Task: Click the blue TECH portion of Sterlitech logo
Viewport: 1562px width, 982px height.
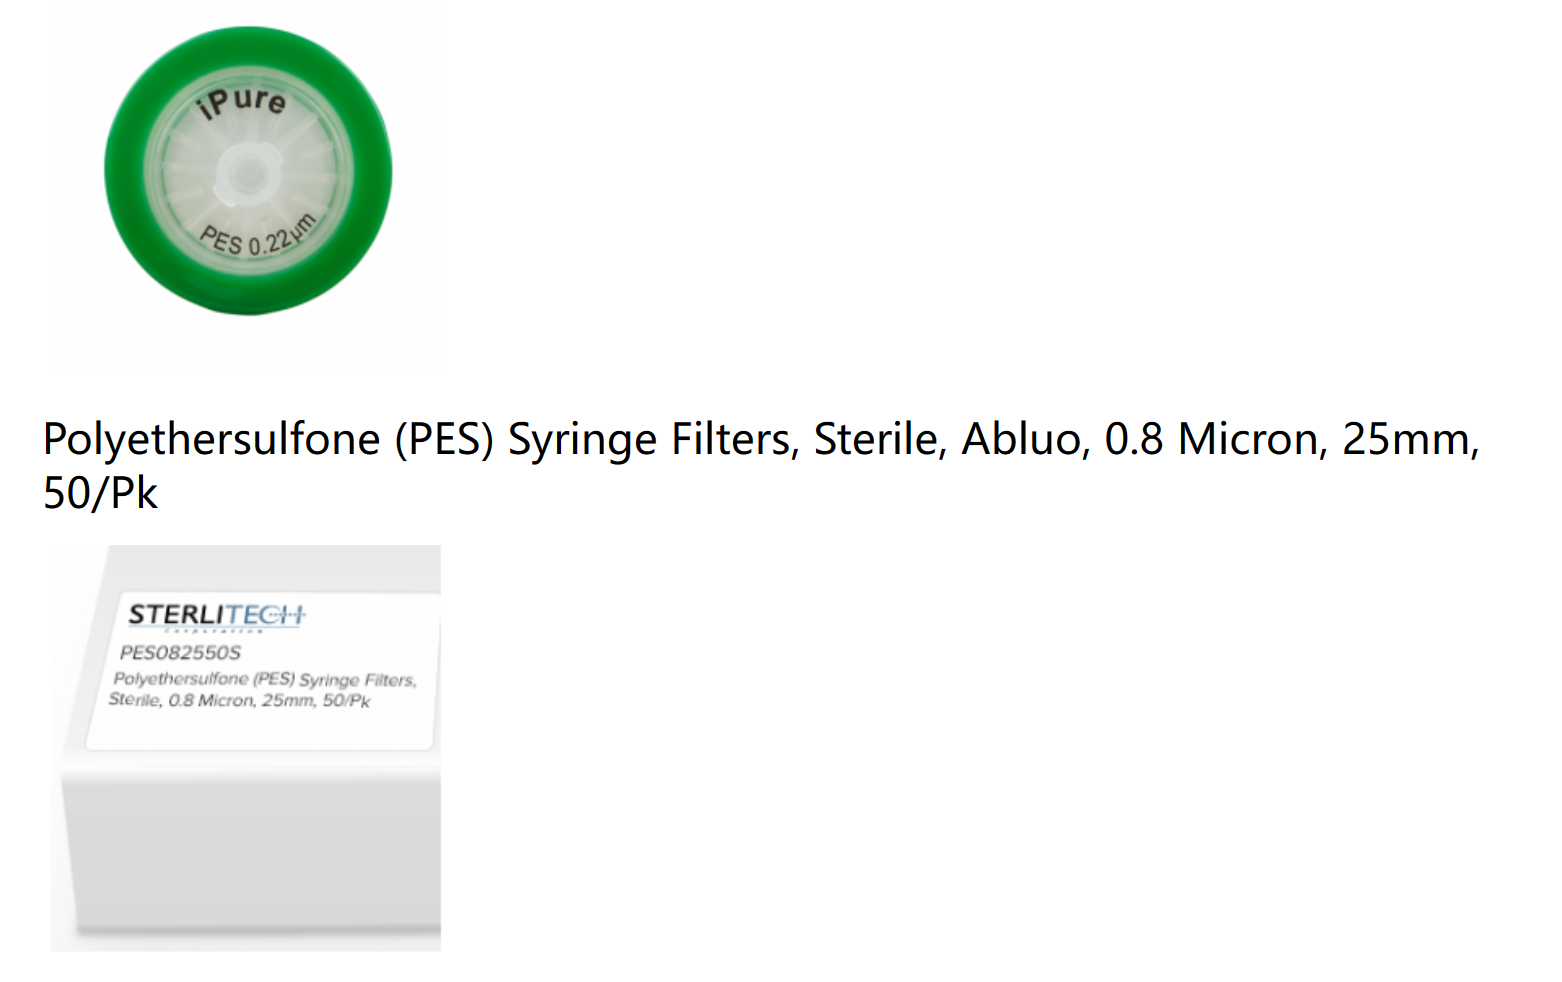Action: [x=273, y=615]
